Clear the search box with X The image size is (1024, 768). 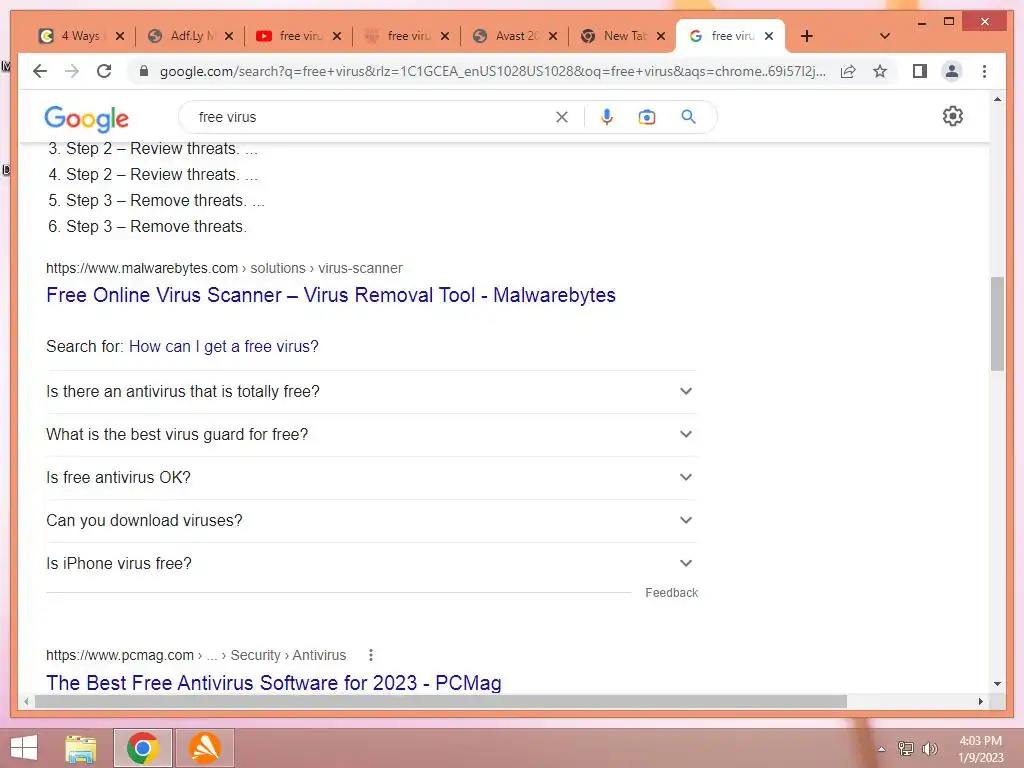click(562, 117)
